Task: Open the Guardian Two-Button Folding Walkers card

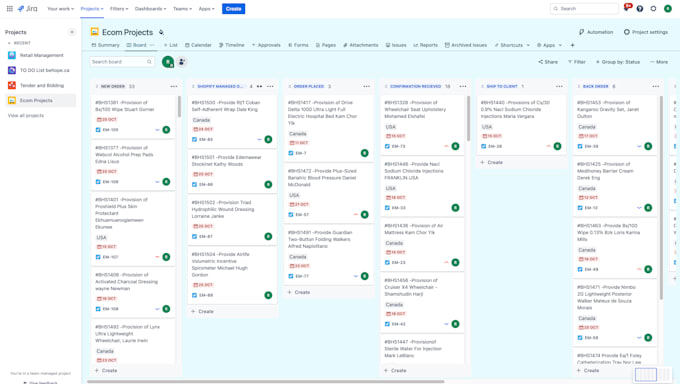Action: [x=328, y=255]
